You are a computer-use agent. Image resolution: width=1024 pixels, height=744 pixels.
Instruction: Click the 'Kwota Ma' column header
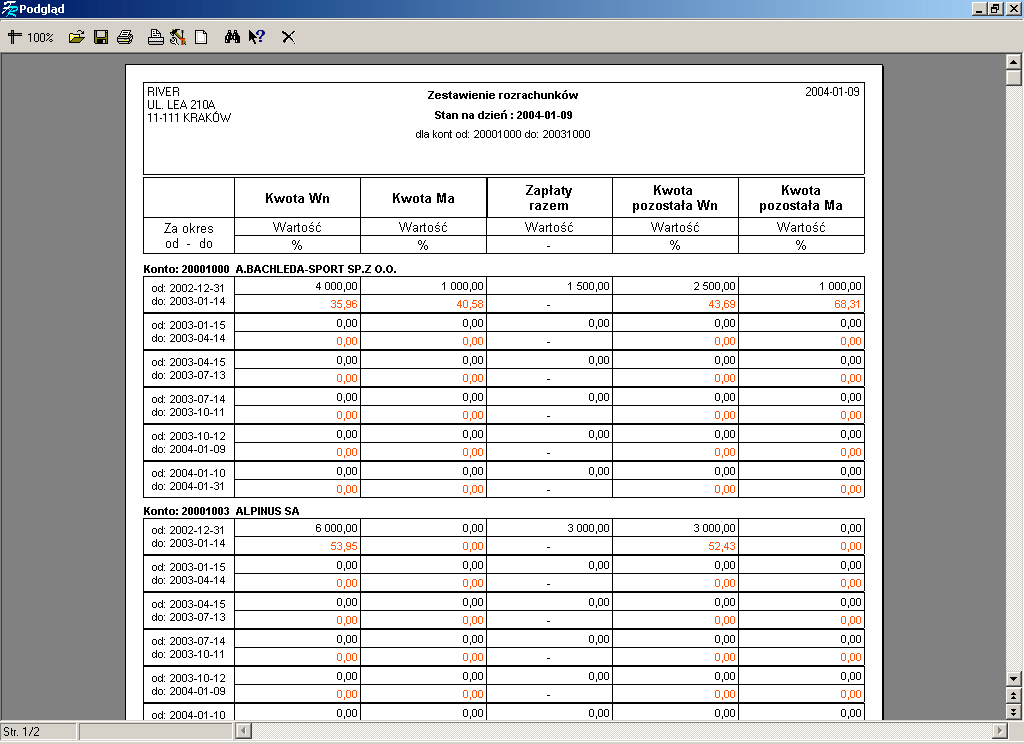tap(423, 198)
